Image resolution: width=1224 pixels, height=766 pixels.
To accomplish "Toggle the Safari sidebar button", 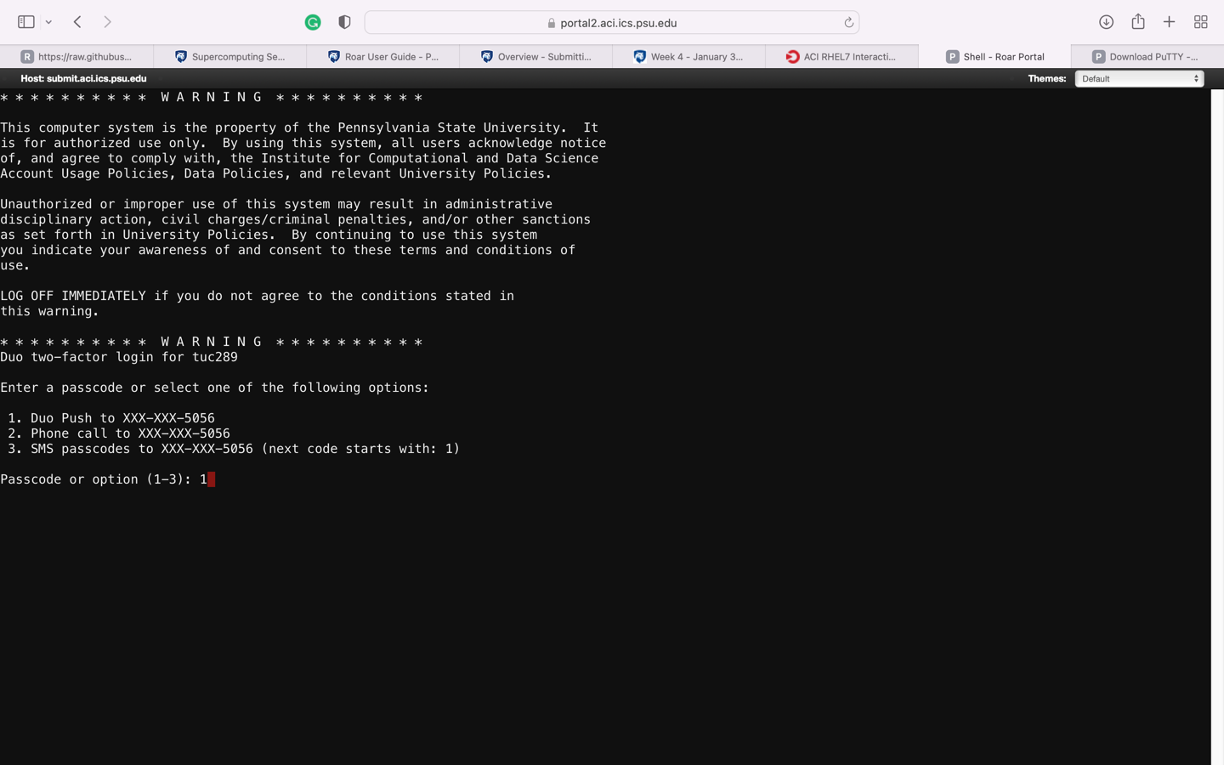I will click(26, 22).
